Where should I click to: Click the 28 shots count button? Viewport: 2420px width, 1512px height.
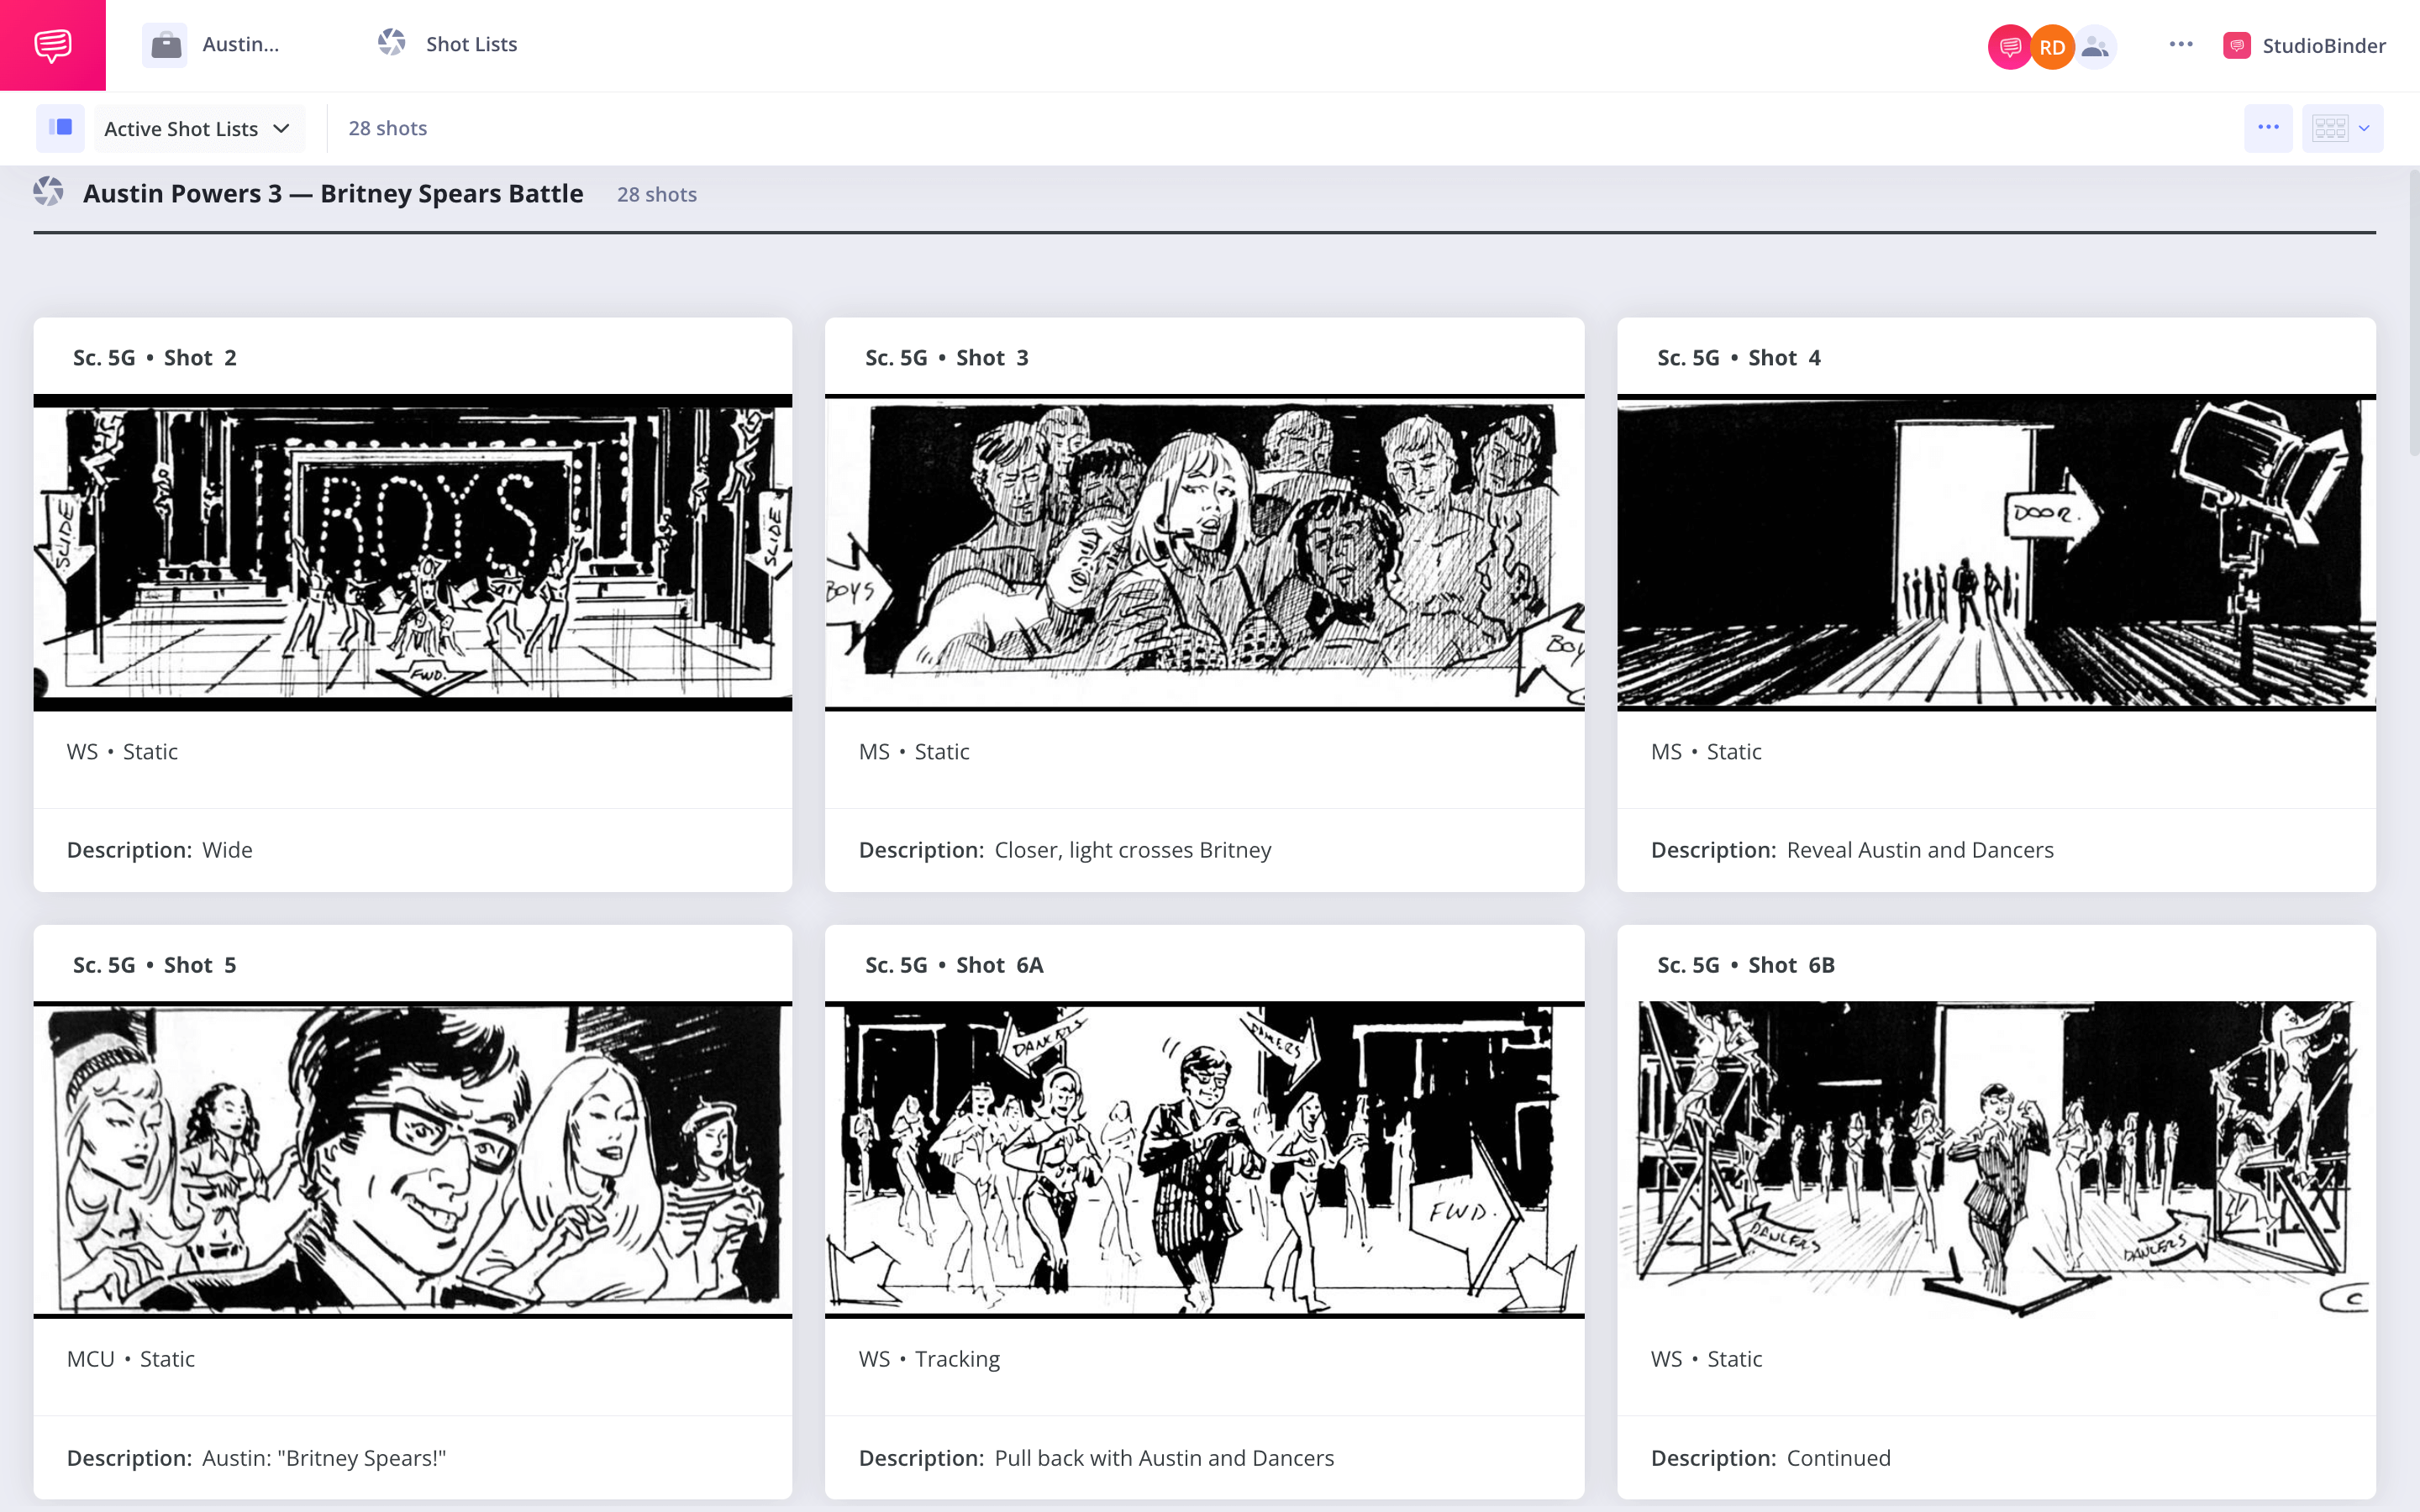(387, 127)
